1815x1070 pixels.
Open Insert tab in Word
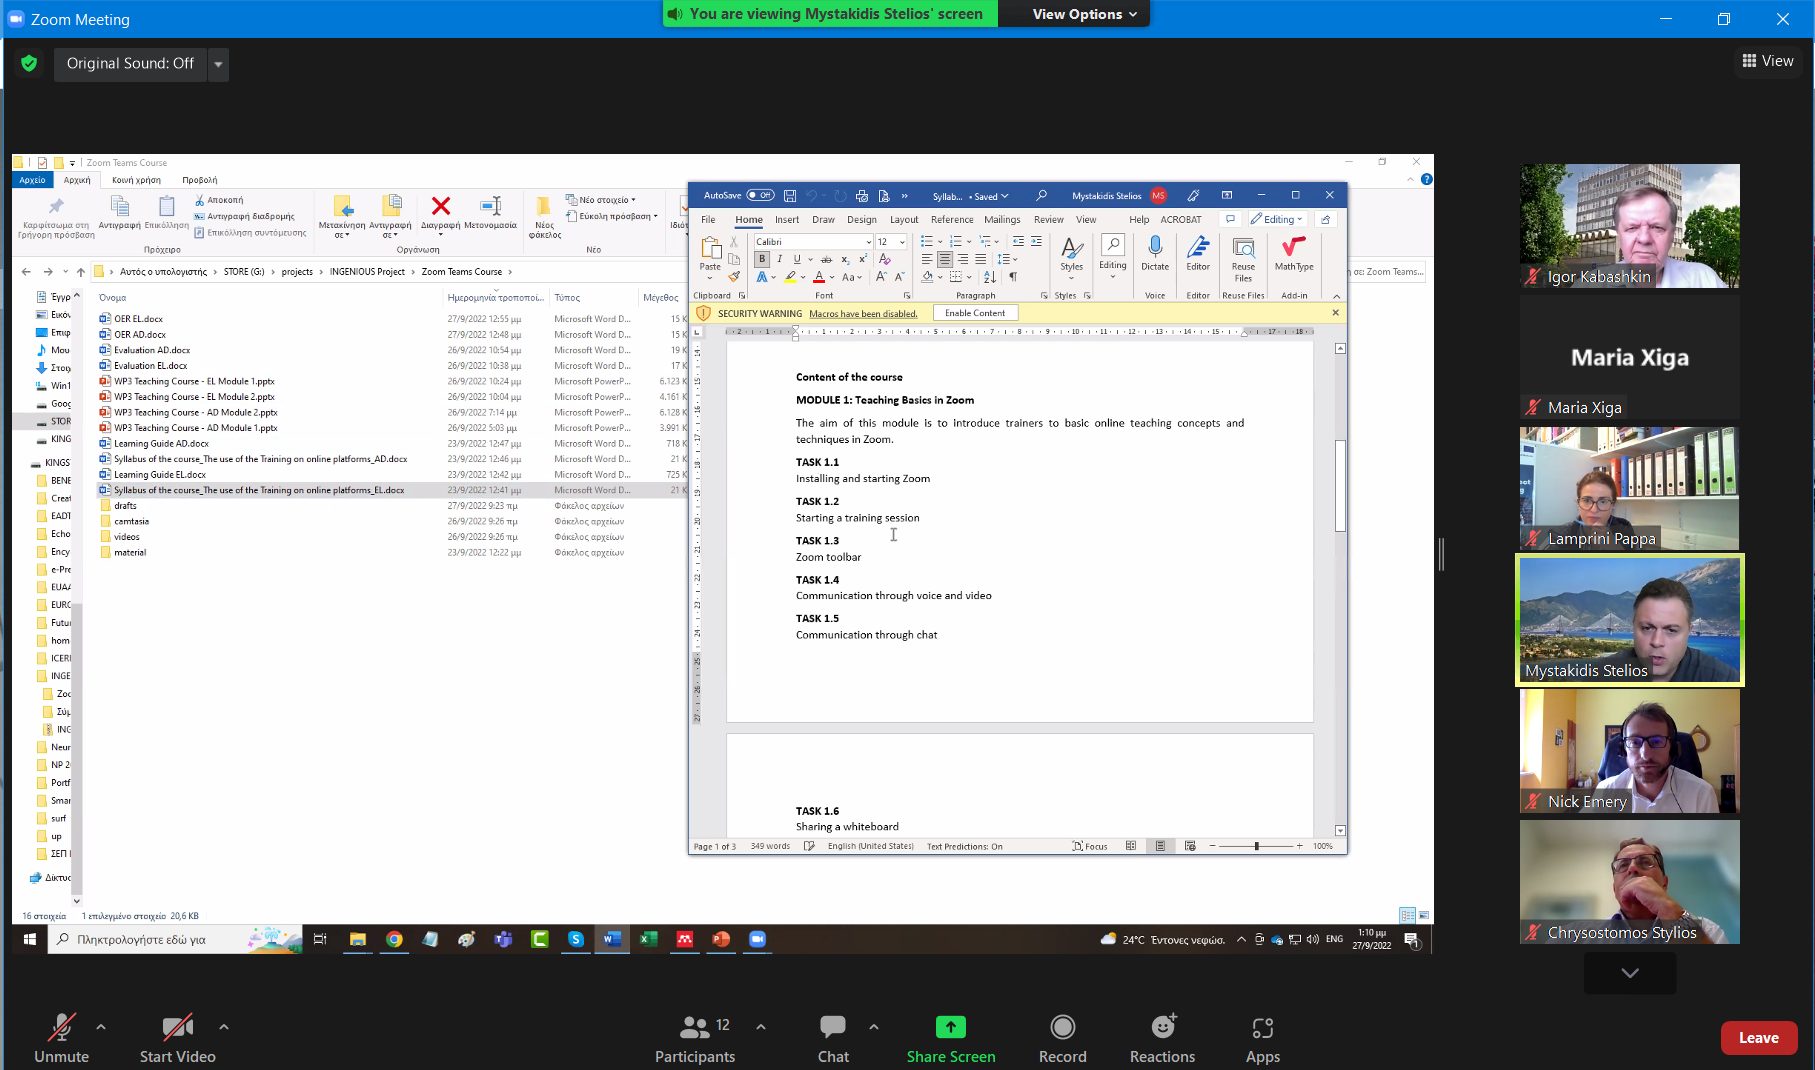point(786,220)
